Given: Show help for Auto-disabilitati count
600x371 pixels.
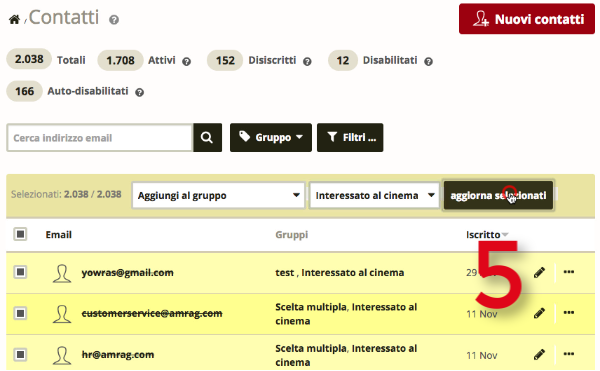Looking at the screenshot, I should (140, 92).
